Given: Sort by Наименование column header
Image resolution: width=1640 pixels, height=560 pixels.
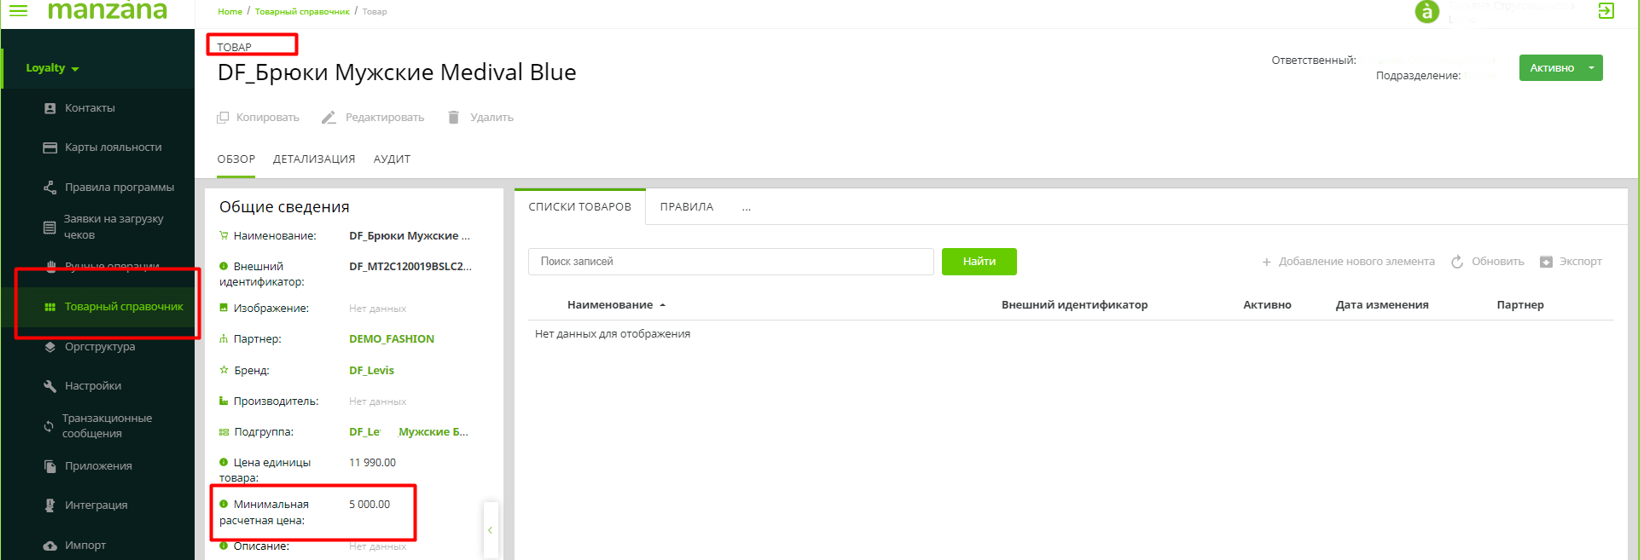Looking at the screenshot, I should 610,305.
